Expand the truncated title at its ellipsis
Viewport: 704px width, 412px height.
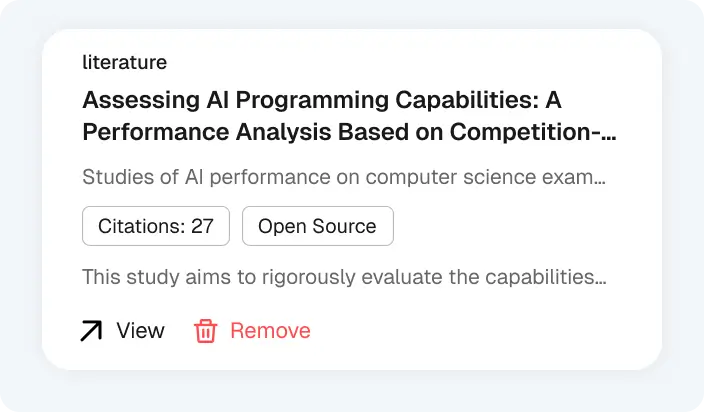[x=611, y=132]
